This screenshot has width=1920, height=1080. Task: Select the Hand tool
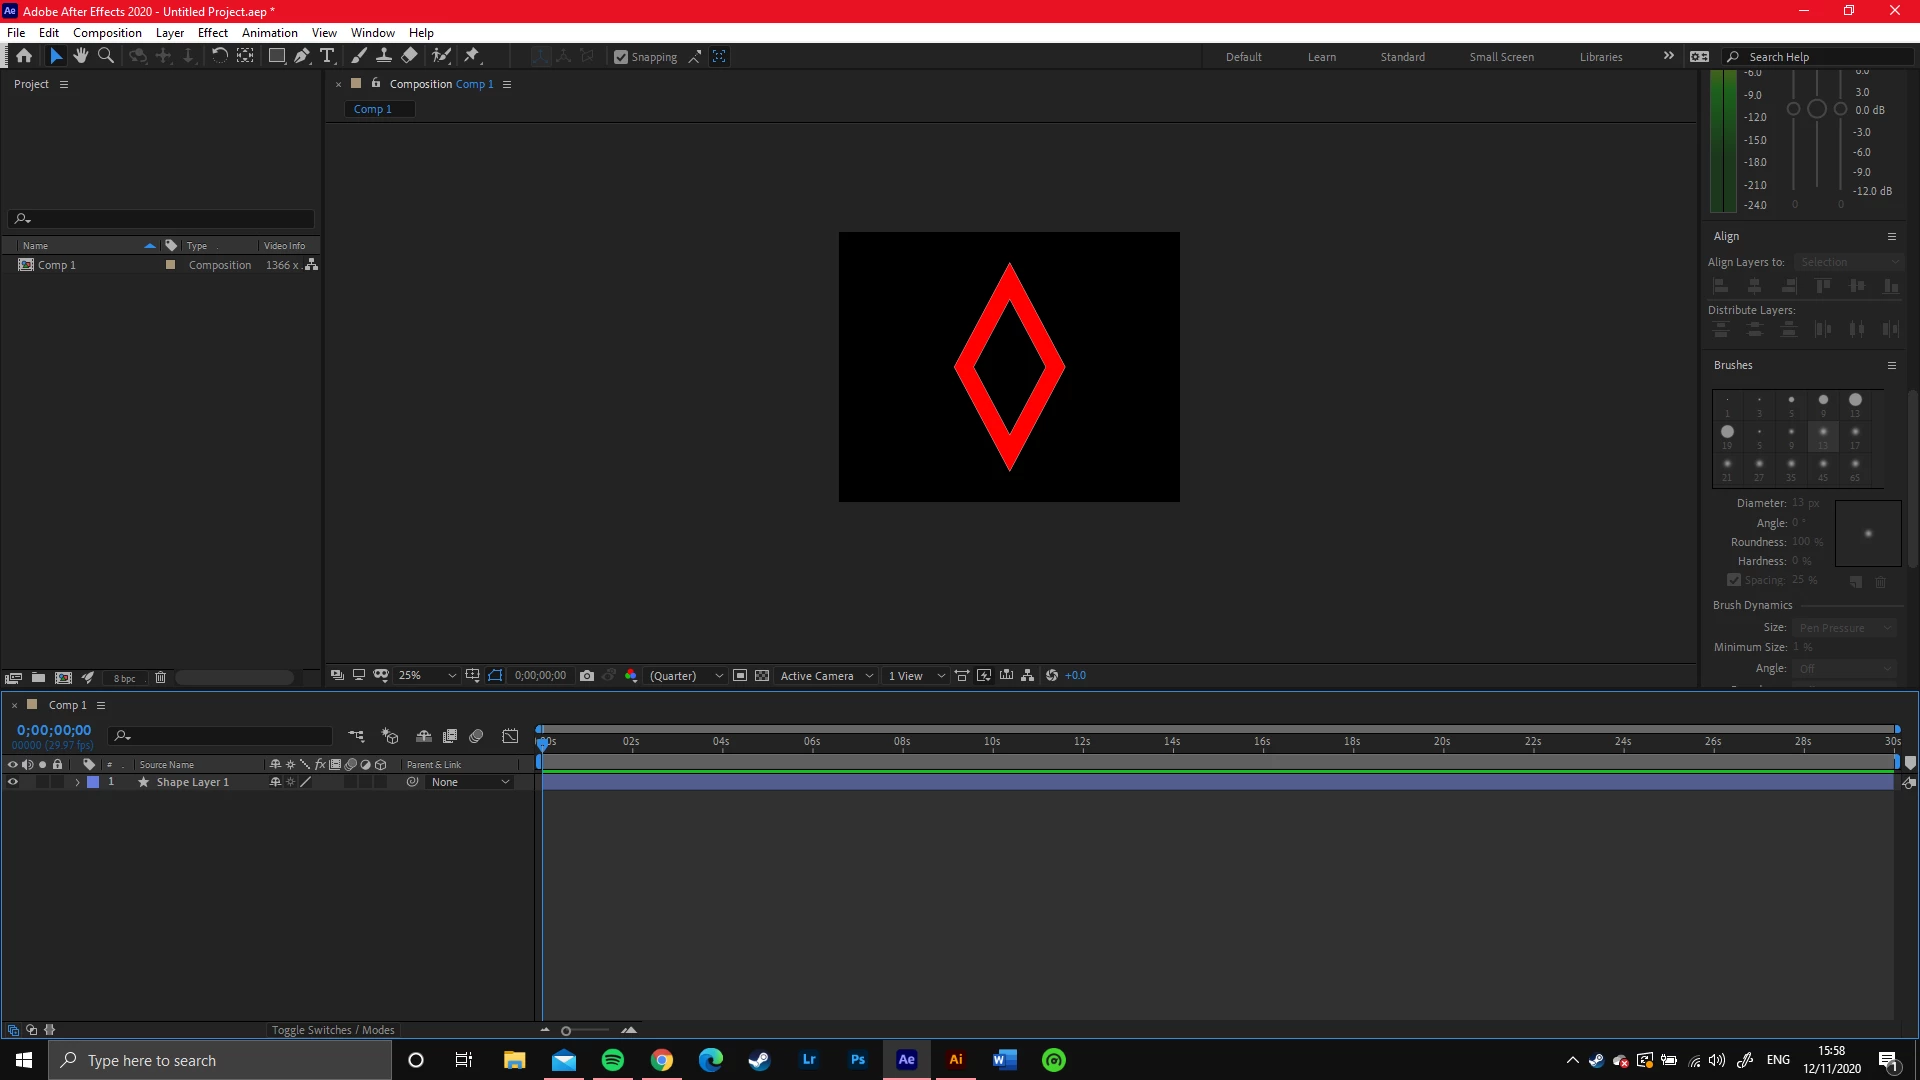pos(81,56)
